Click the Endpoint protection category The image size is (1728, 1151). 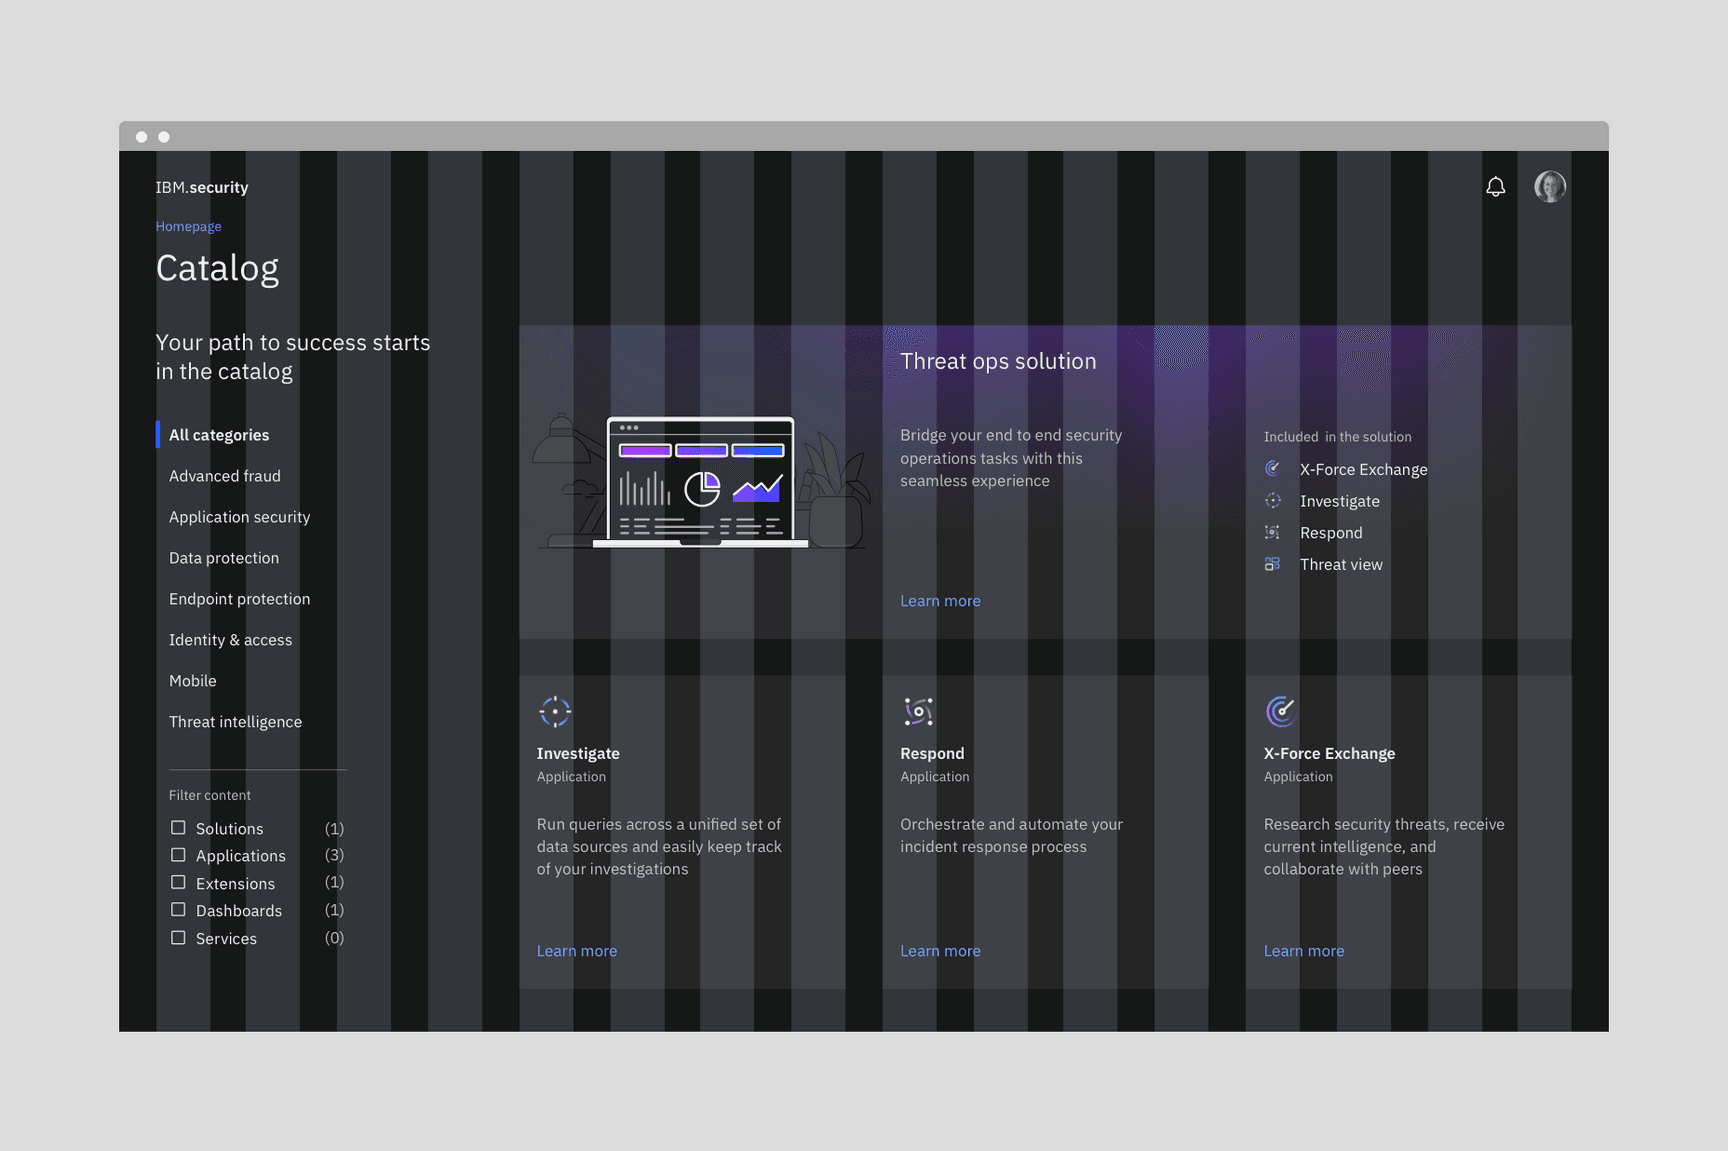239,598
